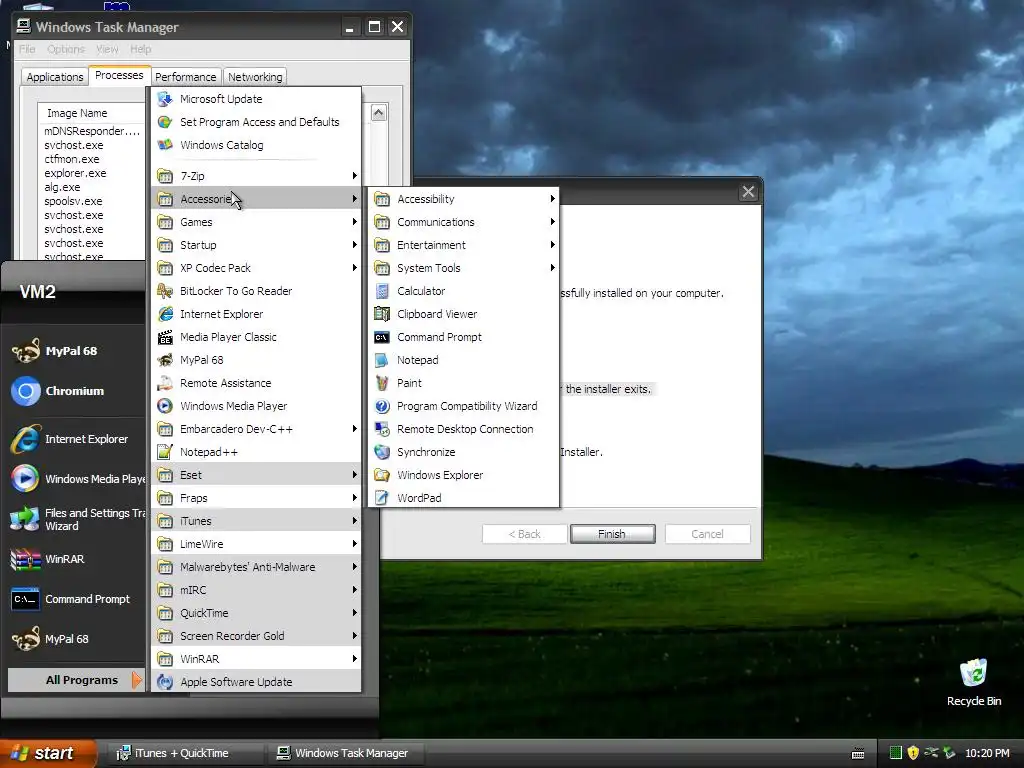Expand the iTunes program folder
This screenshot has height=768, width=1024.
tap(256, 521)
